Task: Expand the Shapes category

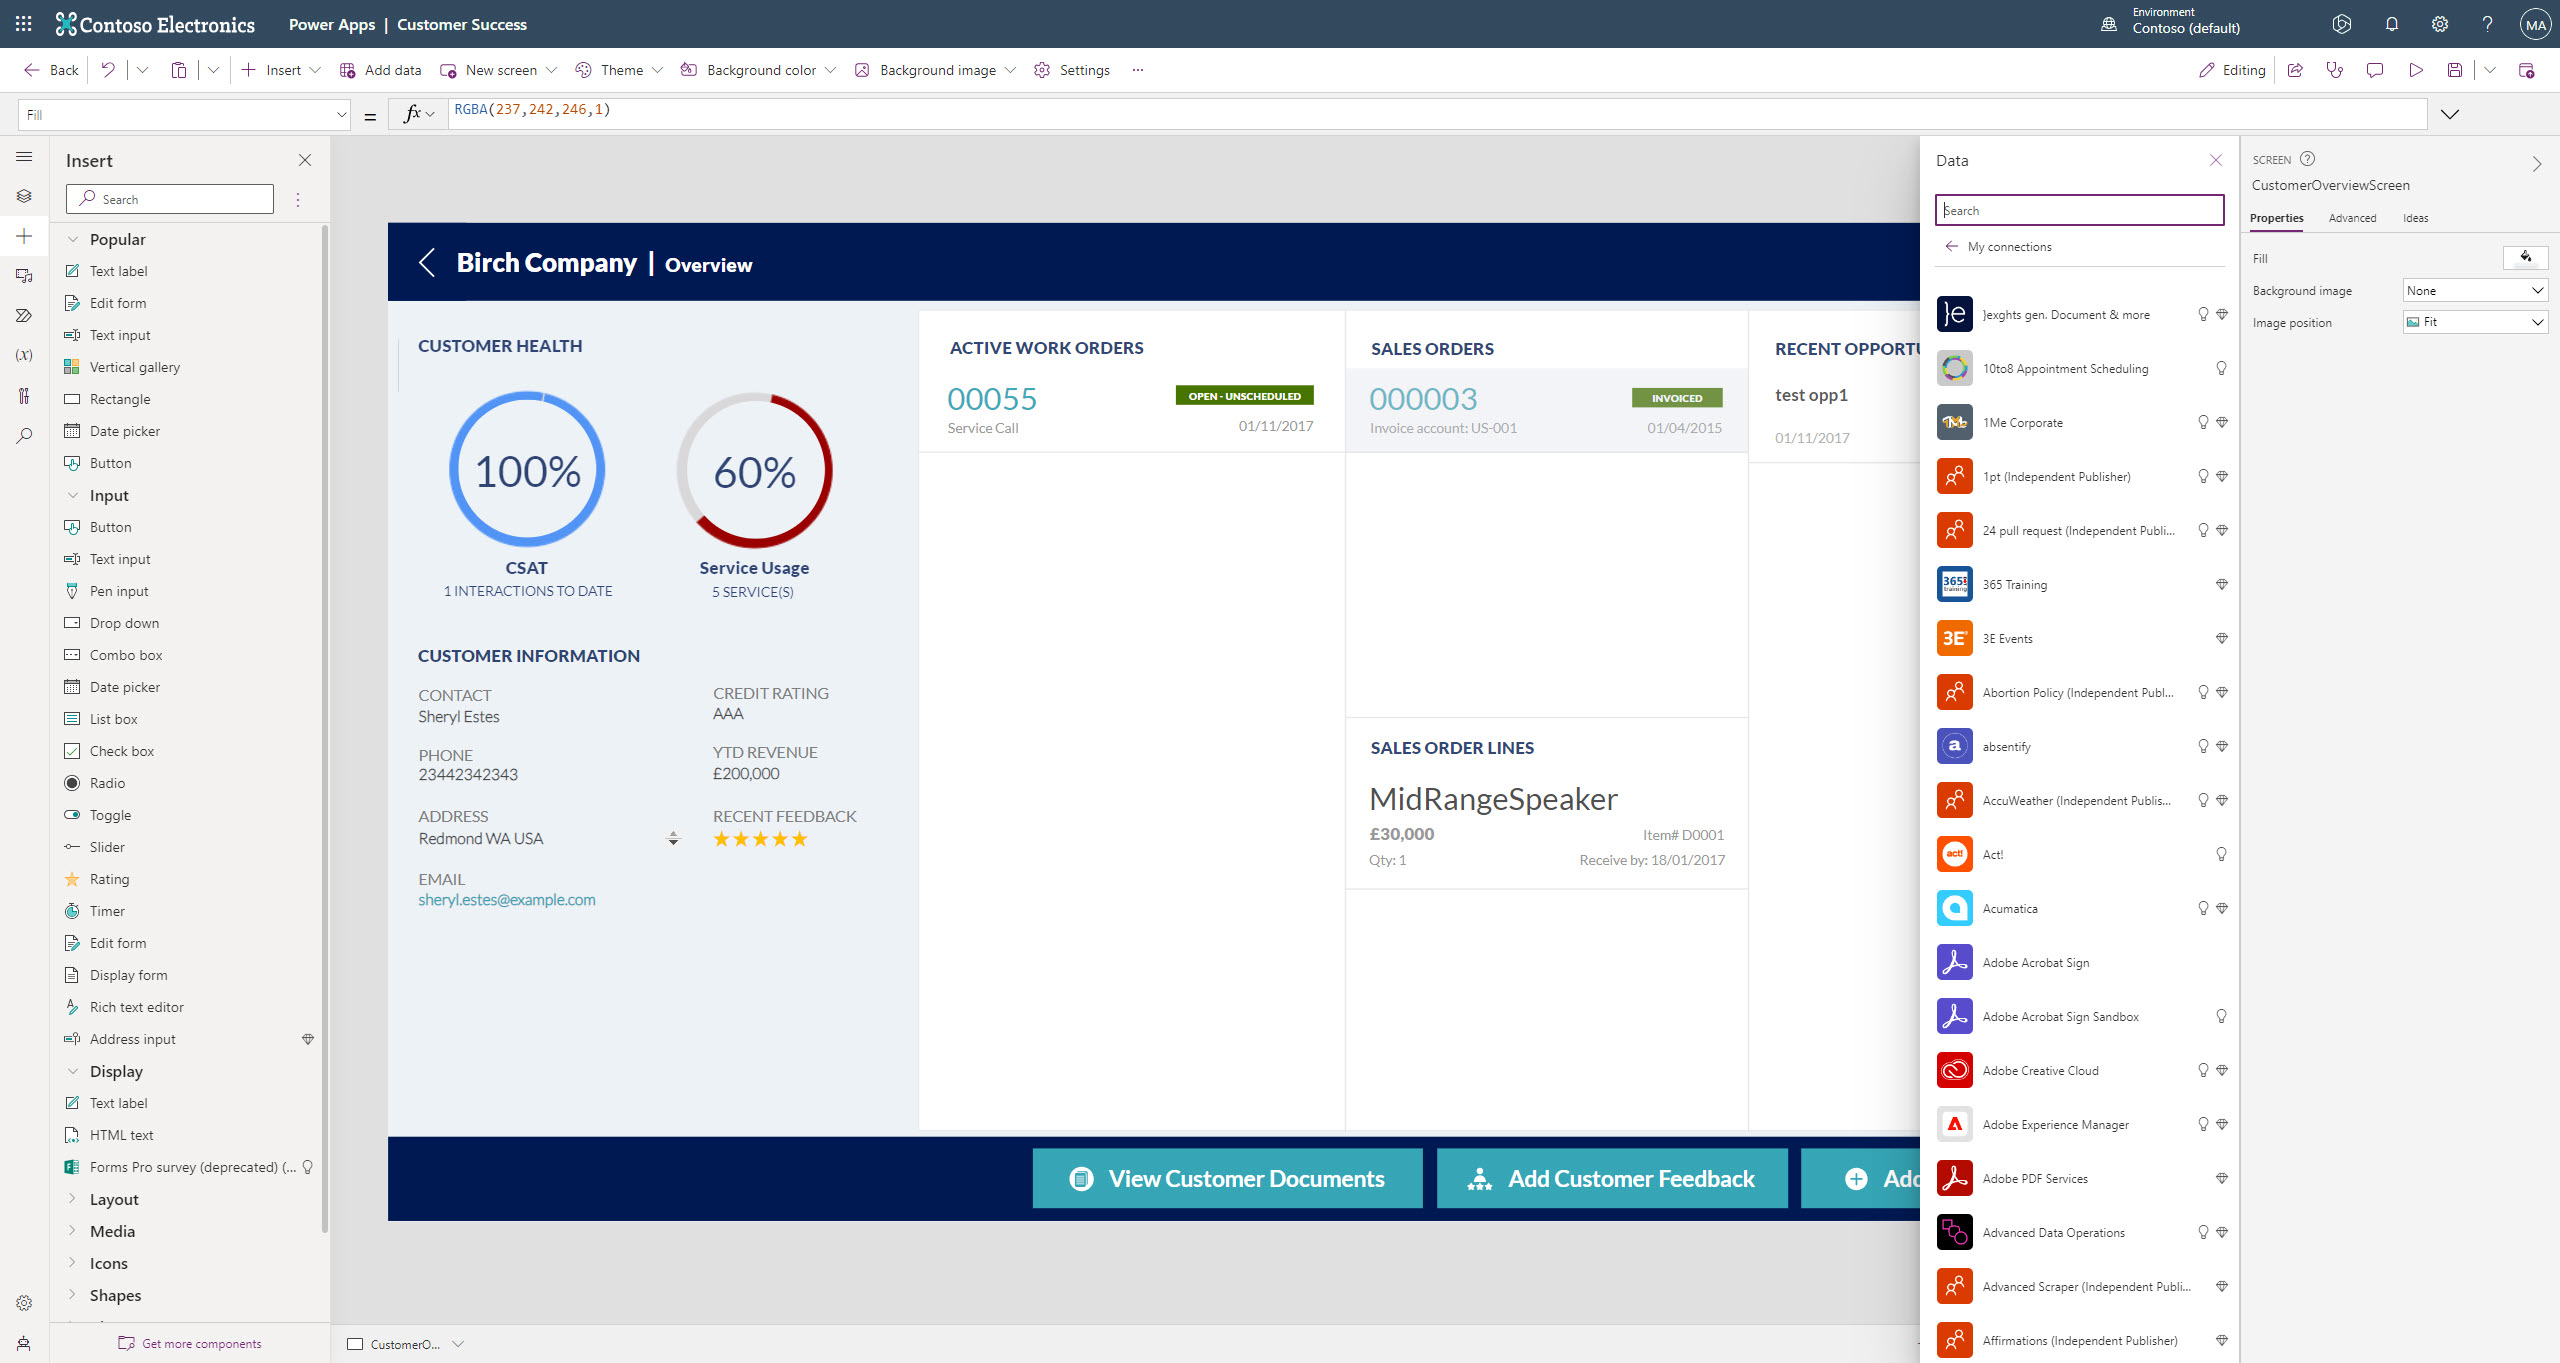Action: click(73, 1295)
